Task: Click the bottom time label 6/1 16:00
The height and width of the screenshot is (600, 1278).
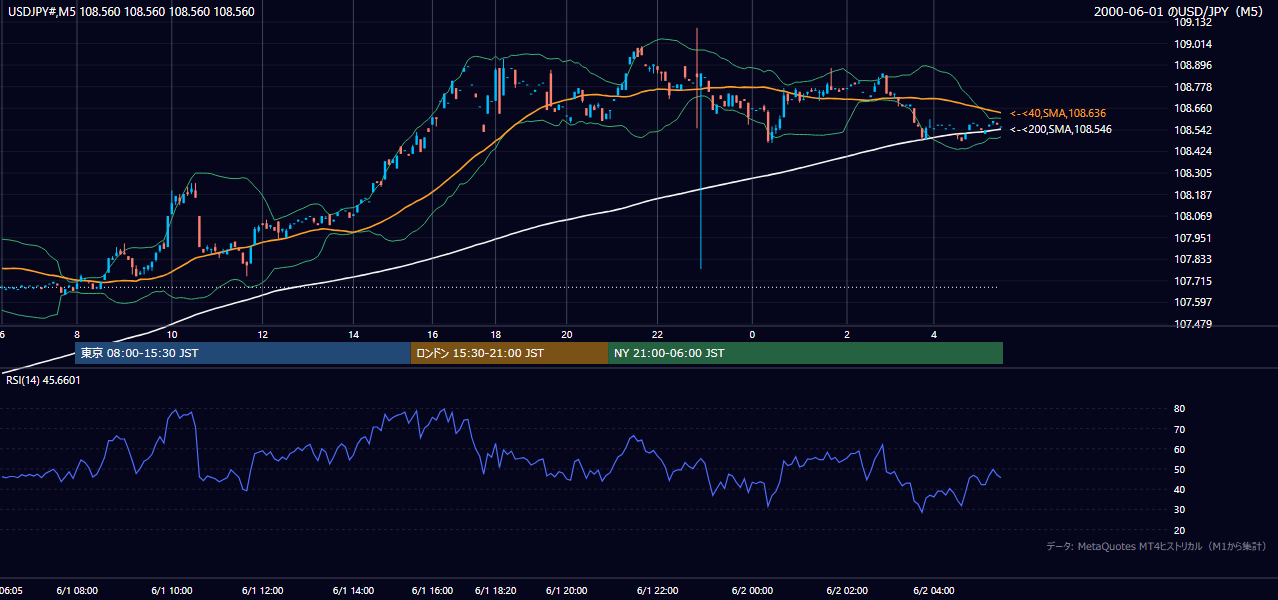Action: click(x=431, y=590)
